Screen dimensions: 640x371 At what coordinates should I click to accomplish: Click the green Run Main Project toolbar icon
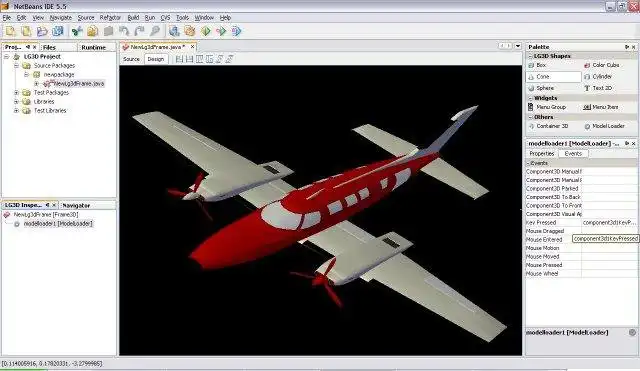coord(206,31)
